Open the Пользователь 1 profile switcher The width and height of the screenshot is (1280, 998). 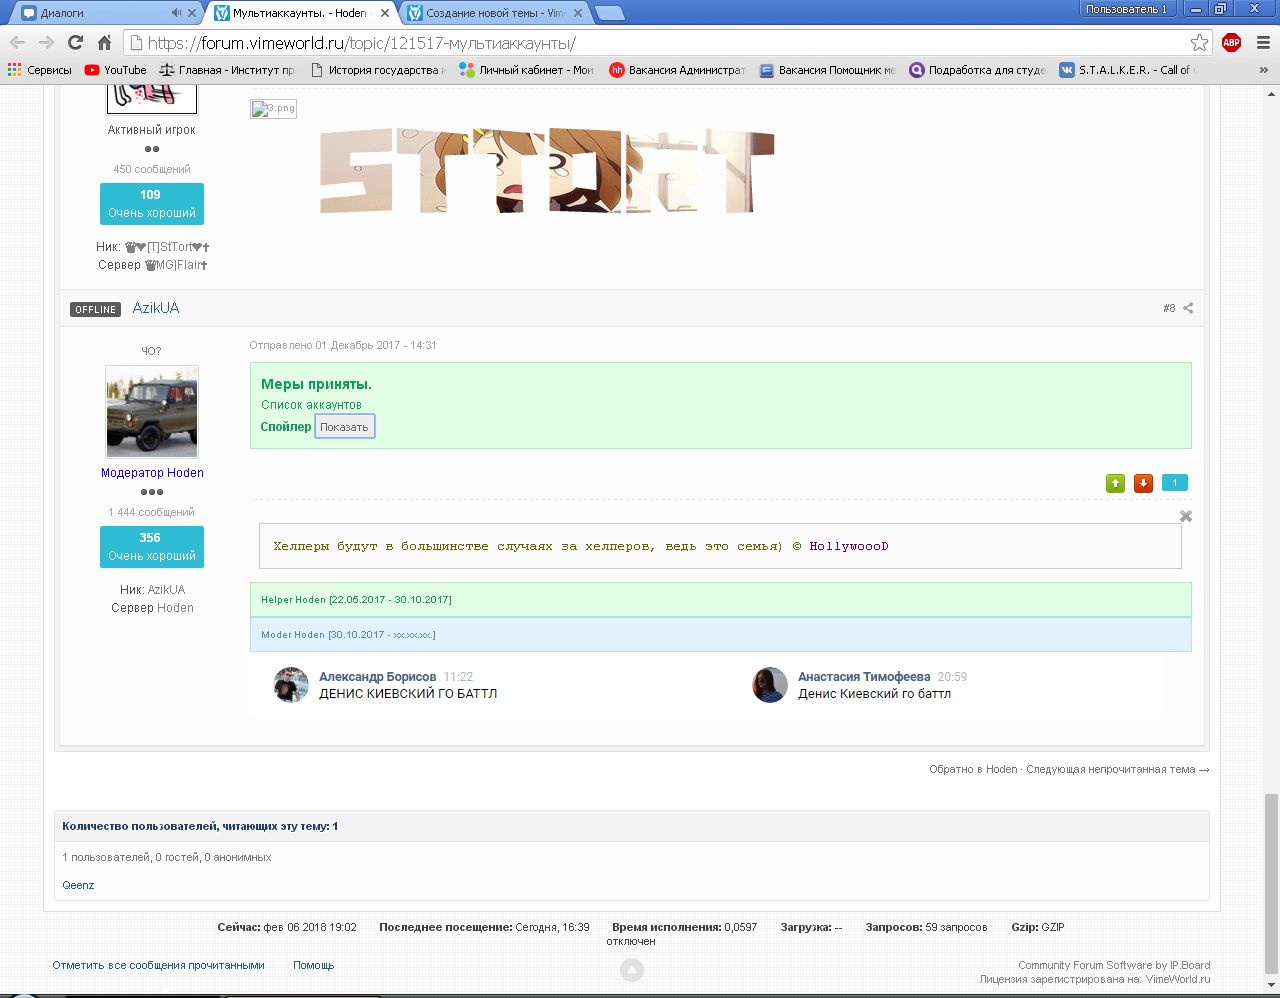pos(1126,9)
